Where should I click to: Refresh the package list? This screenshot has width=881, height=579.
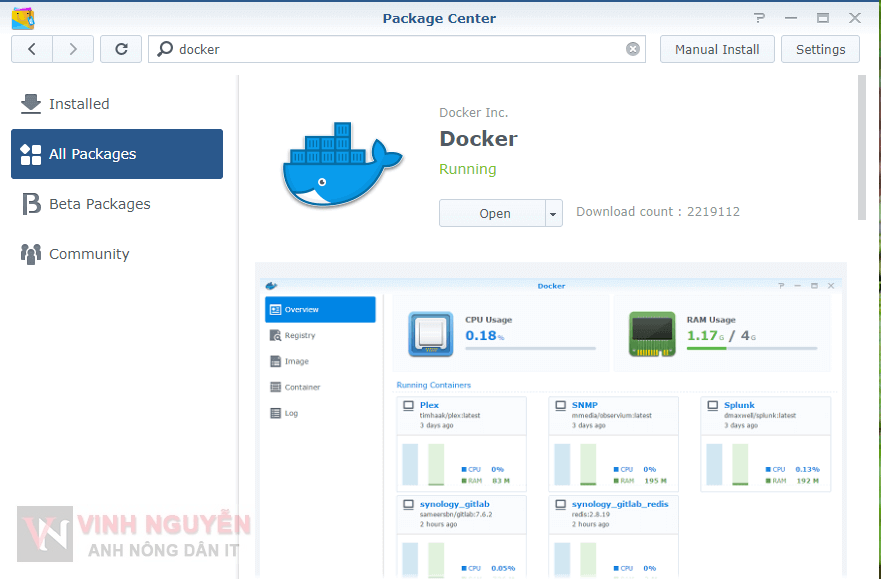[121, 49]
